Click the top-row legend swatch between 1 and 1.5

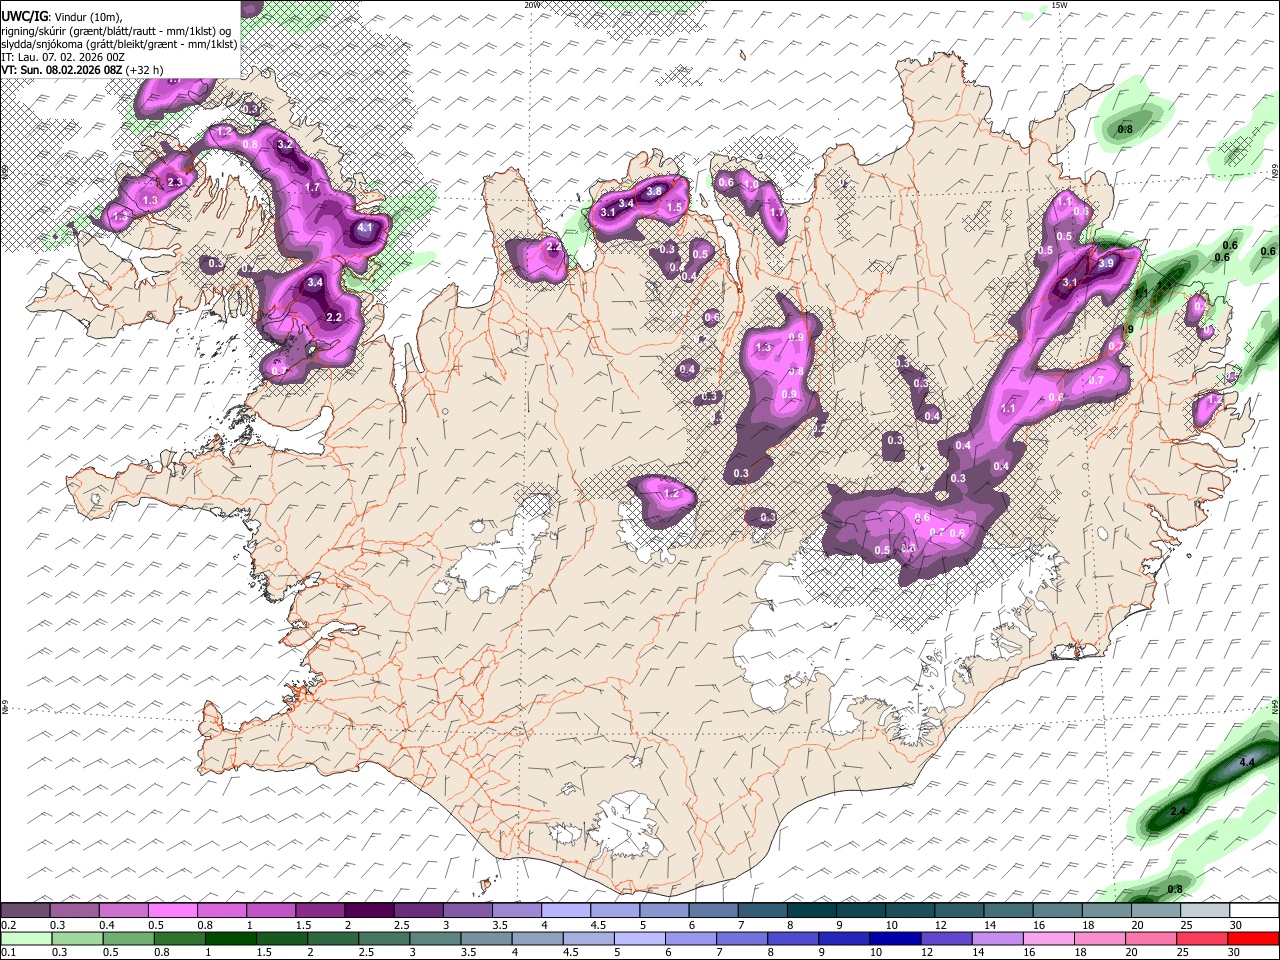coord(270,911)
